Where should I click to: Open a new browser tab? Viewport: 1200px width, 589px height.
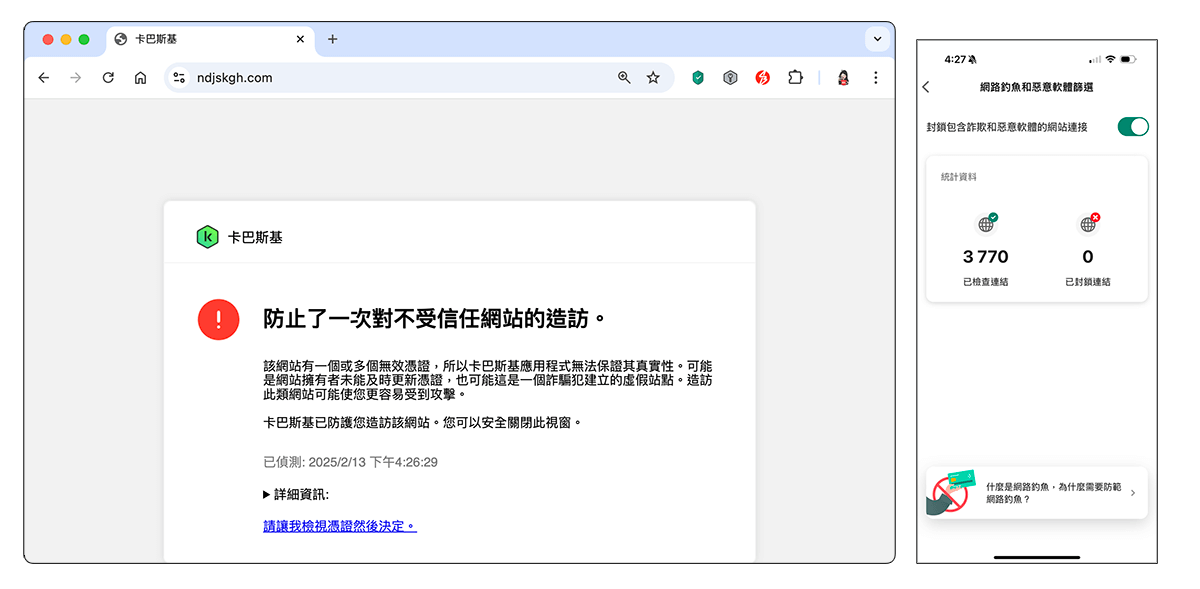(333, 39)
